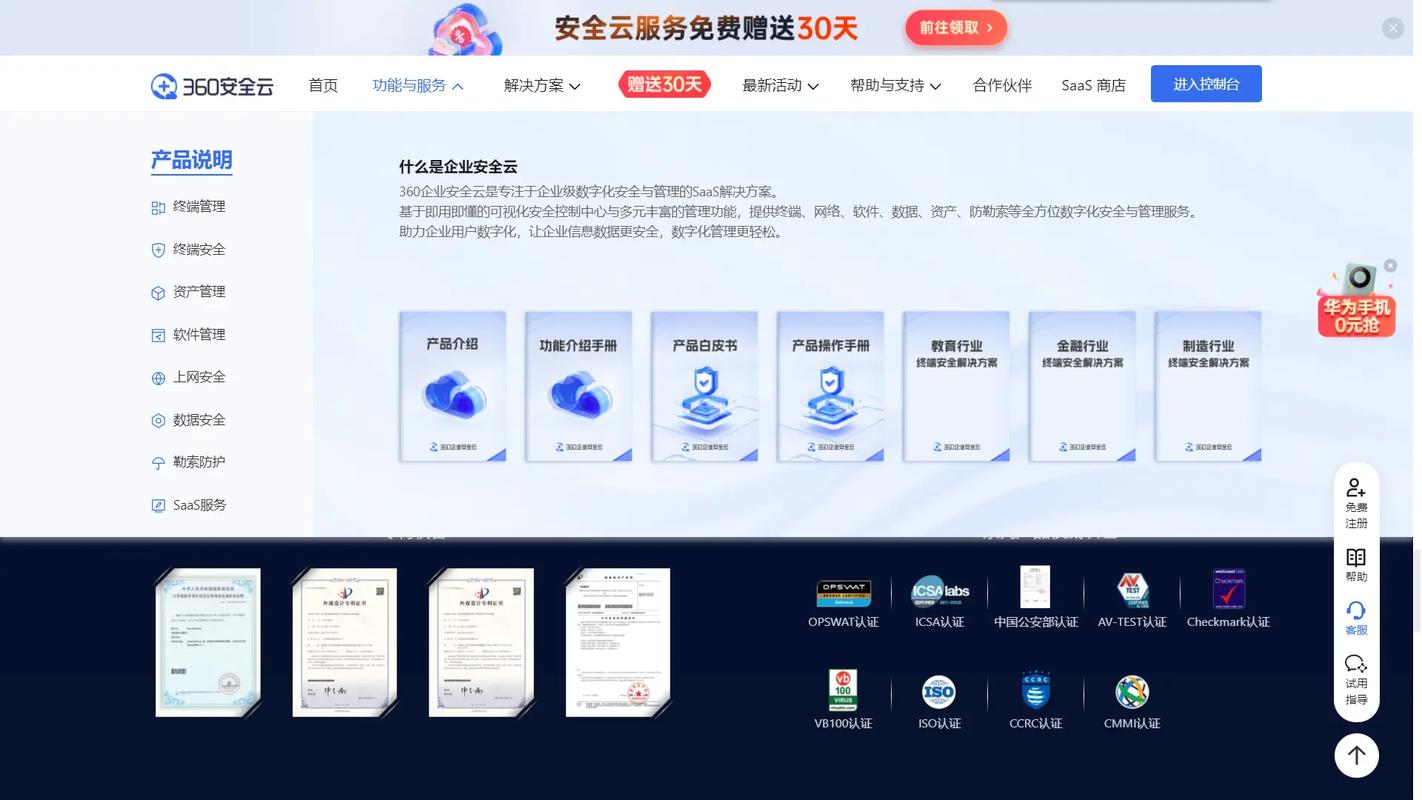Viewport: 1422px width, 800px height.
Task: Select the 终端安全 shield icon
Action: (x=158, y=250)
